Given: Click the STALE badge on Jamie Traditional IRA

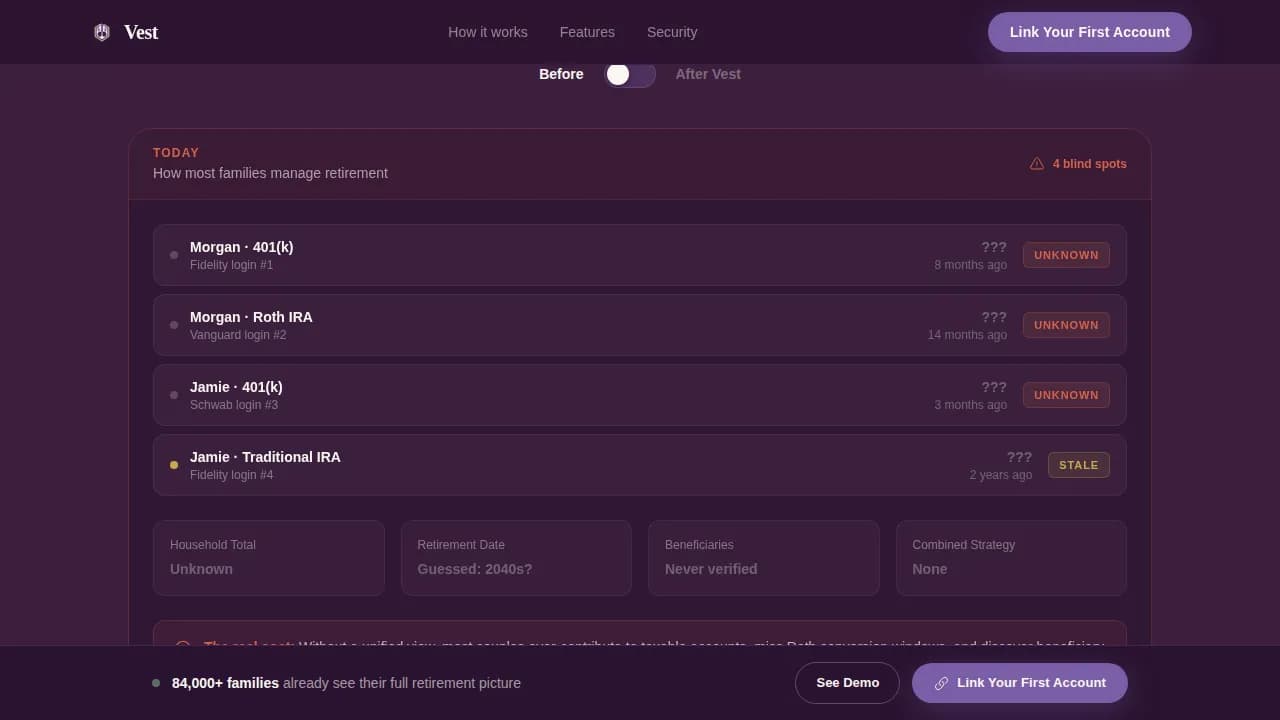Looking at the screenshot, I should tap(1078, 465).
